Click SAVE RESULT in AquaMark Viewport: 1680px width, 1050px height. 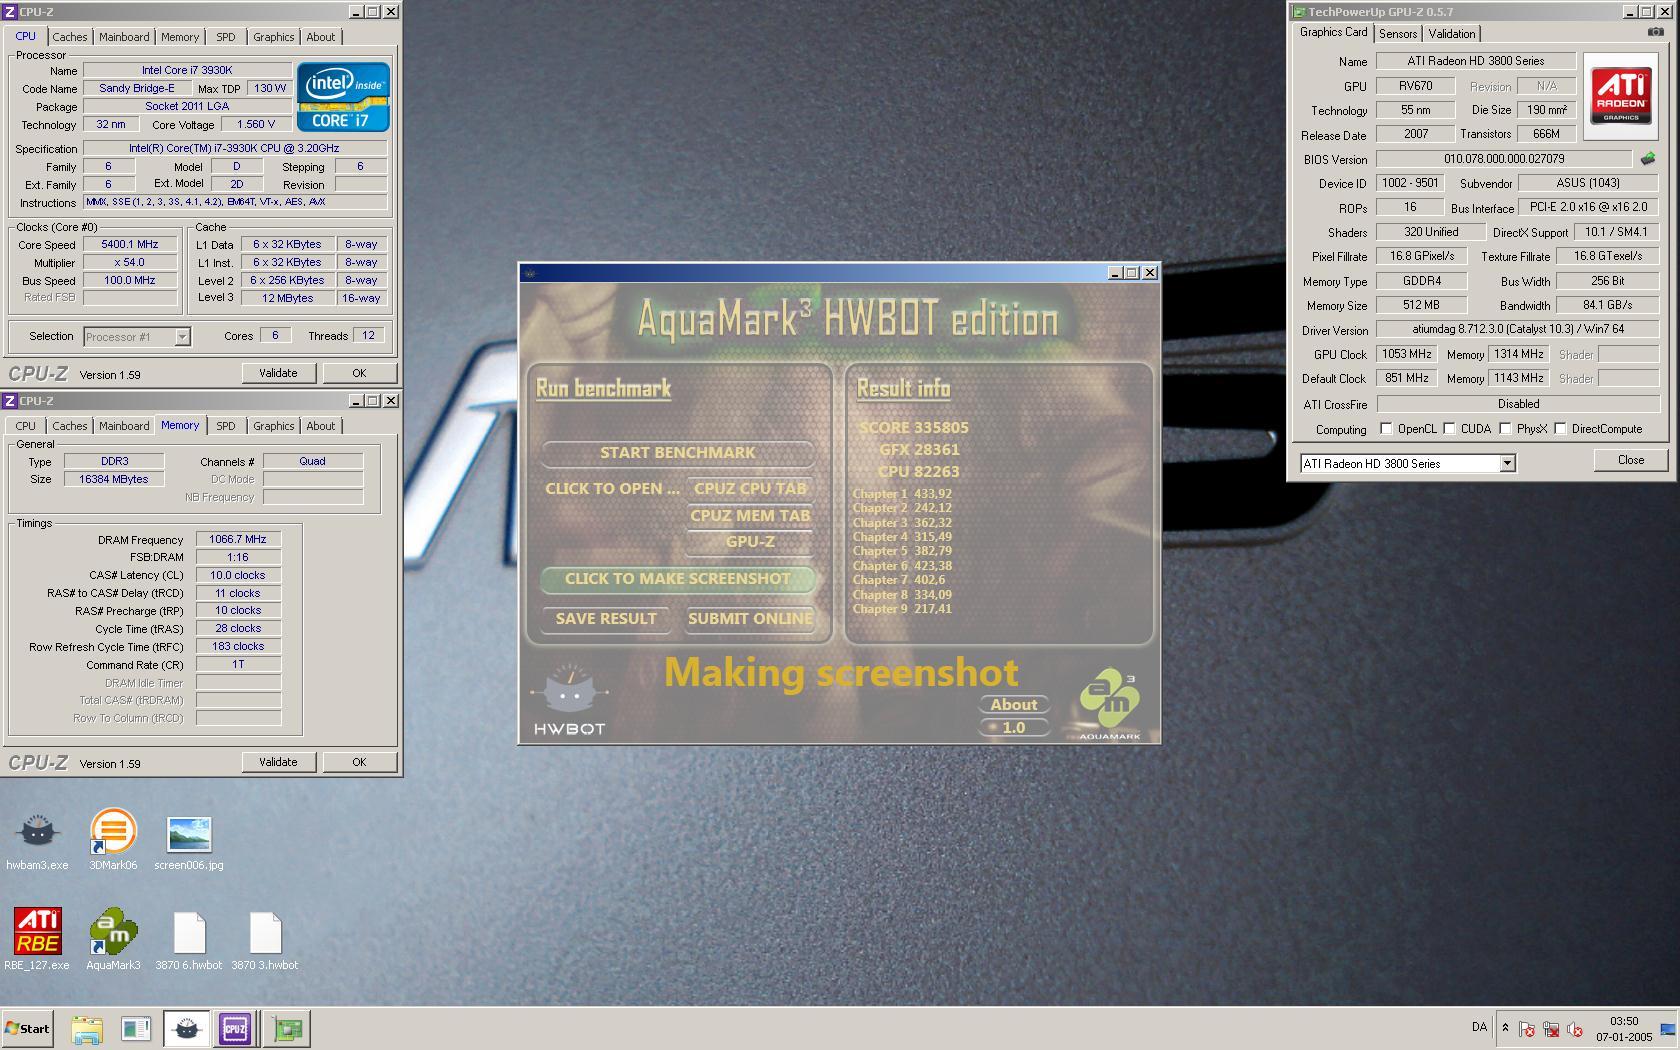[x=606, y=619]
